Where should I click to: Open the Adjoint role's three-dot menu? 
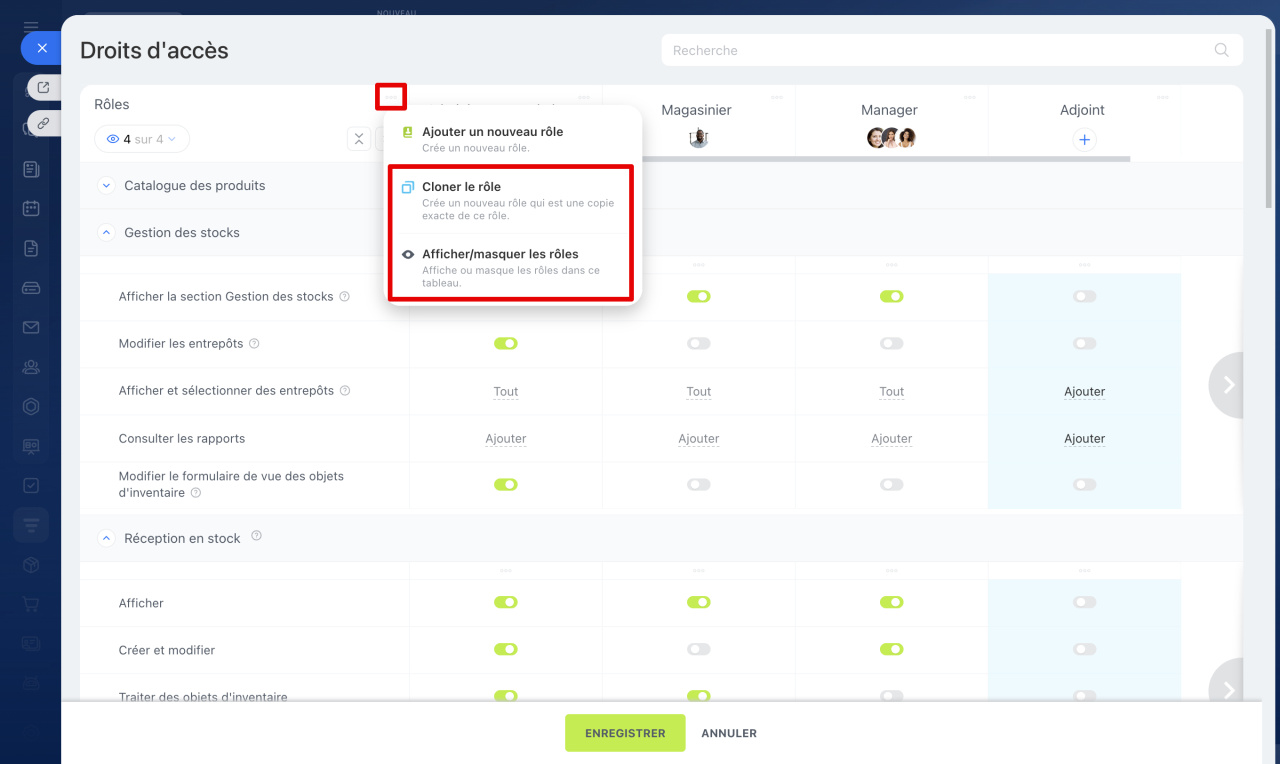pos(1162,97)
